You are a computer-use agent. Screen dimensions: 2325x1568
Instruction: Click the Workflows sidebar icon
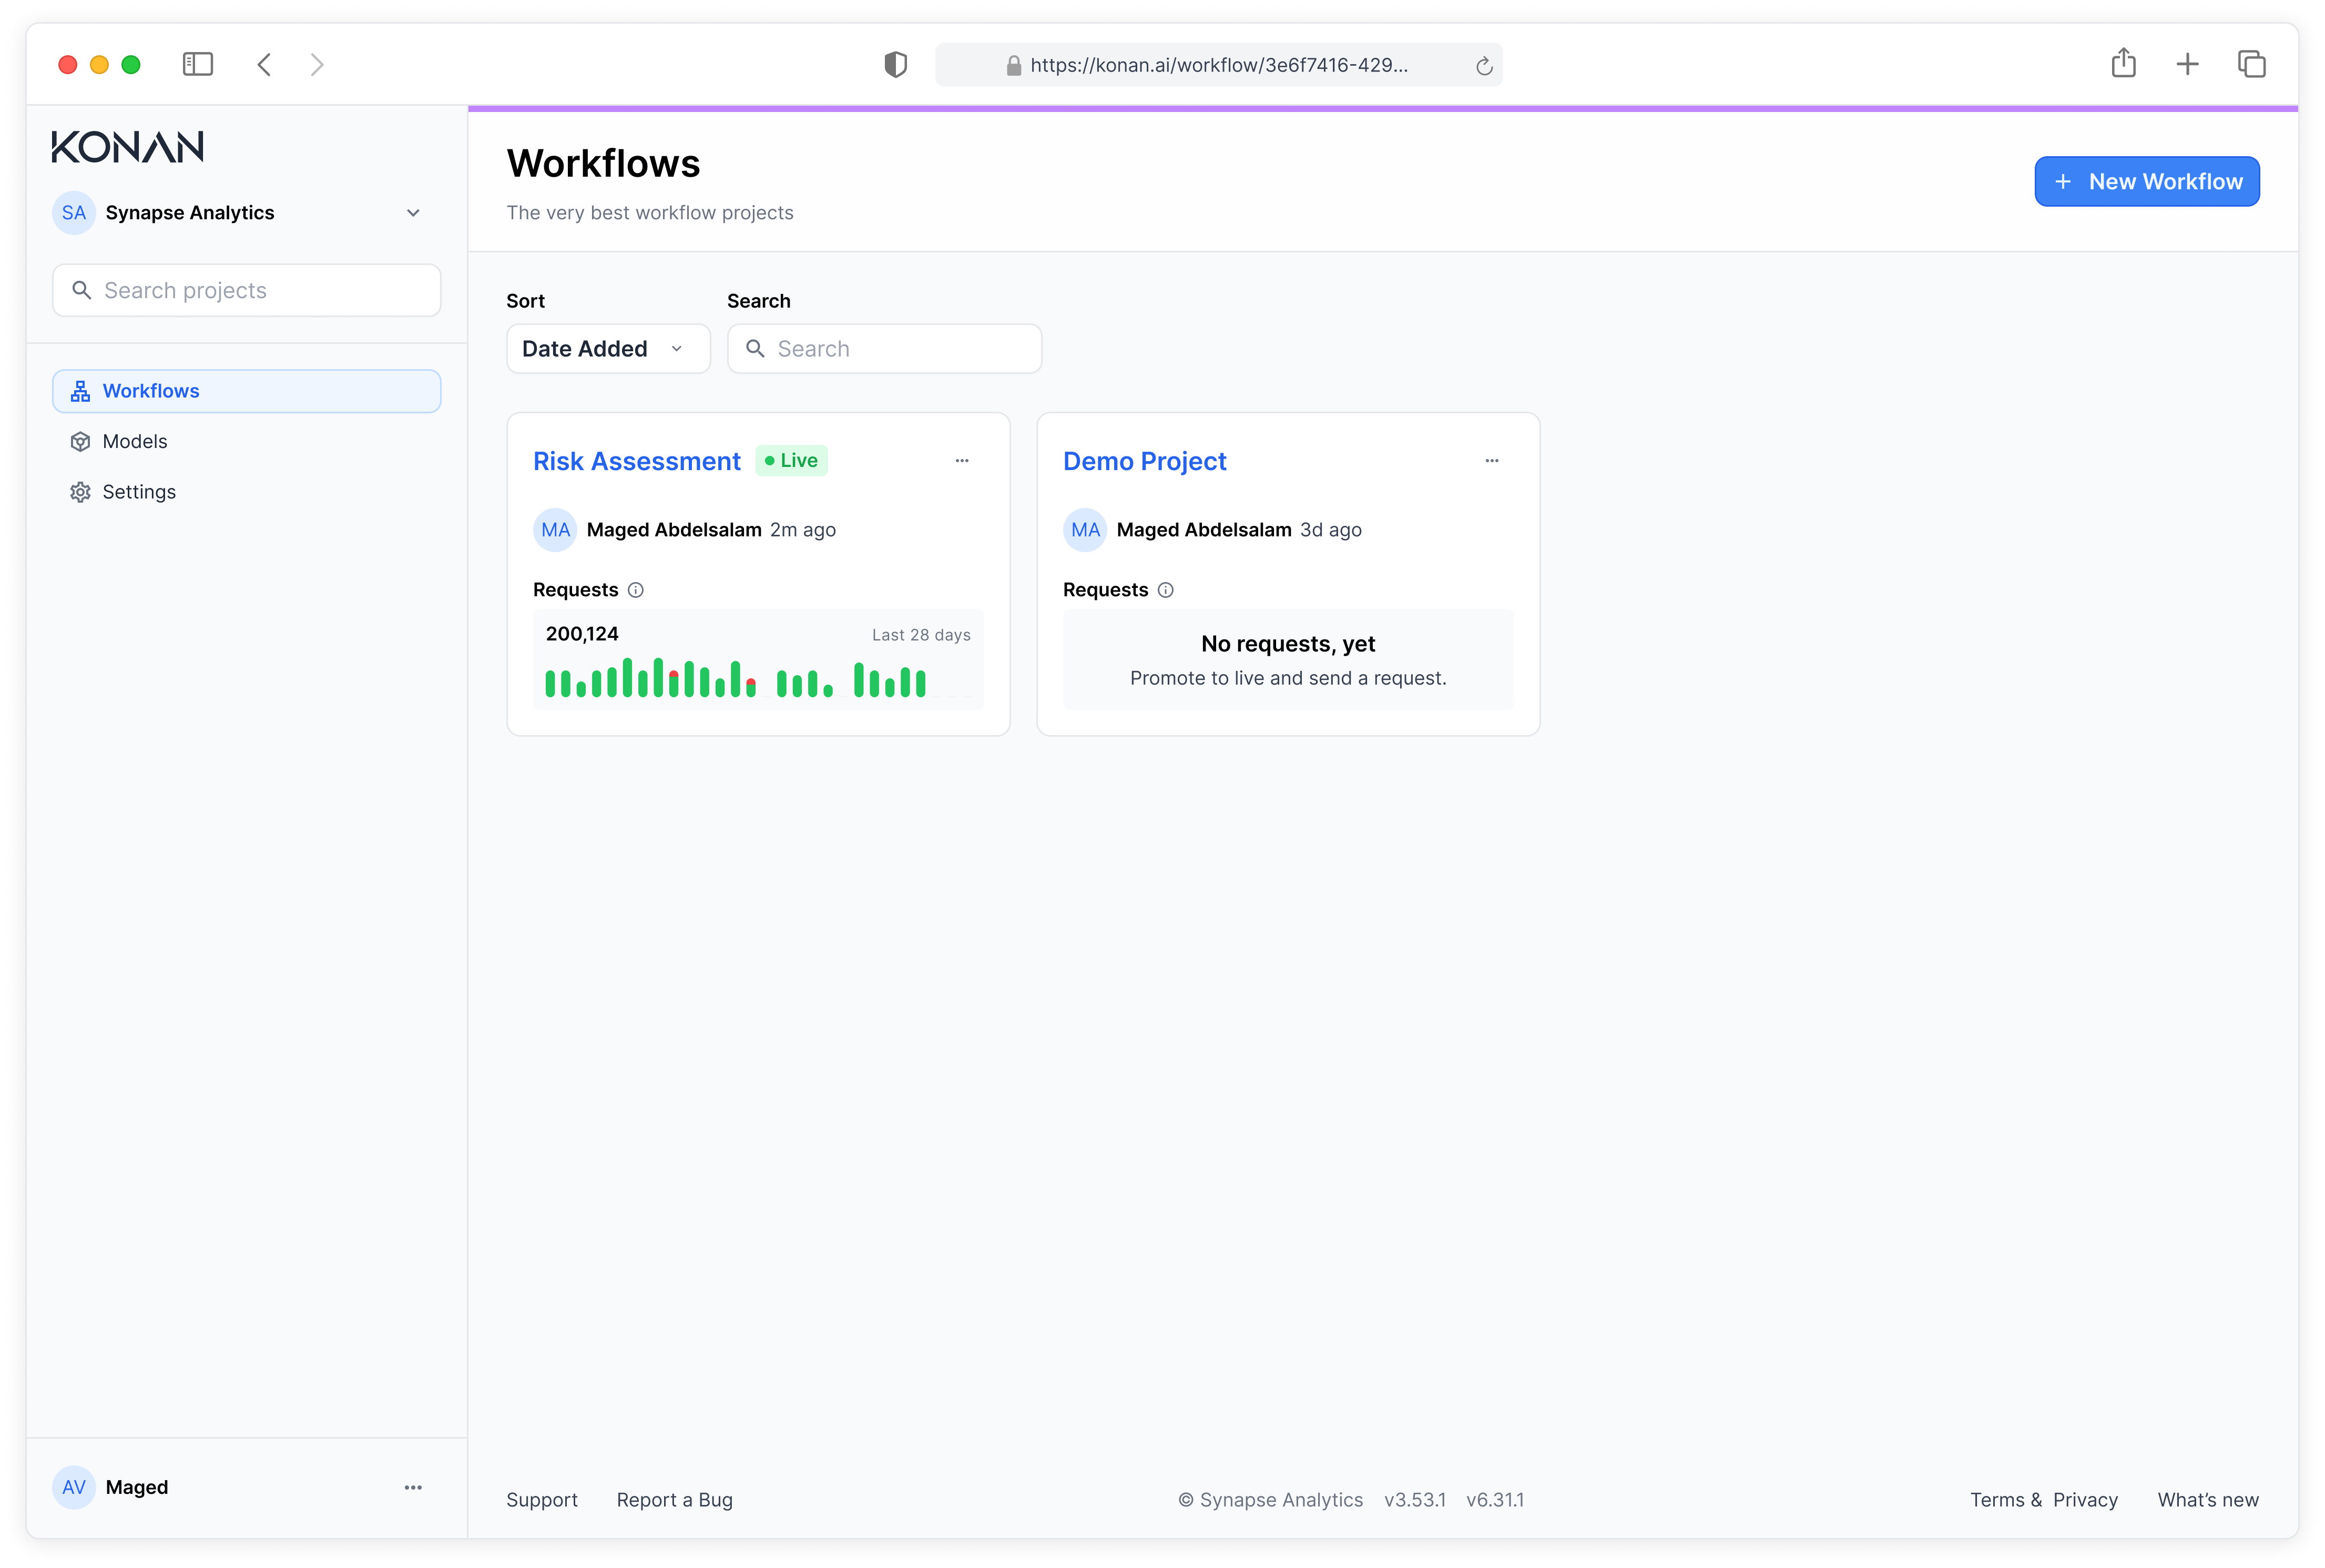click(81, 391)
